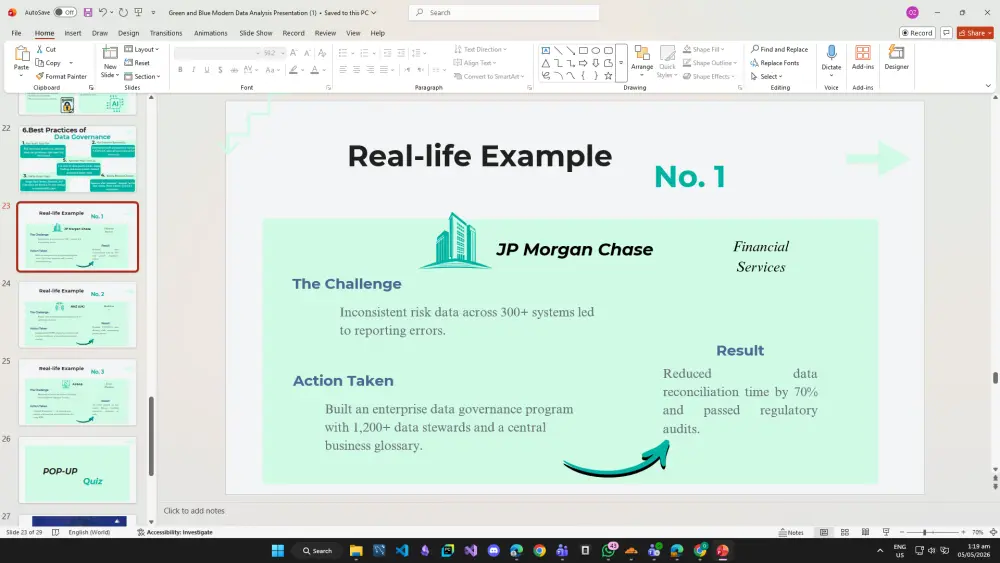The height and width of the screenshot is (563, 1000).
Task: Click Accessibility: Investigate in status bar
Action: point(175,532)
